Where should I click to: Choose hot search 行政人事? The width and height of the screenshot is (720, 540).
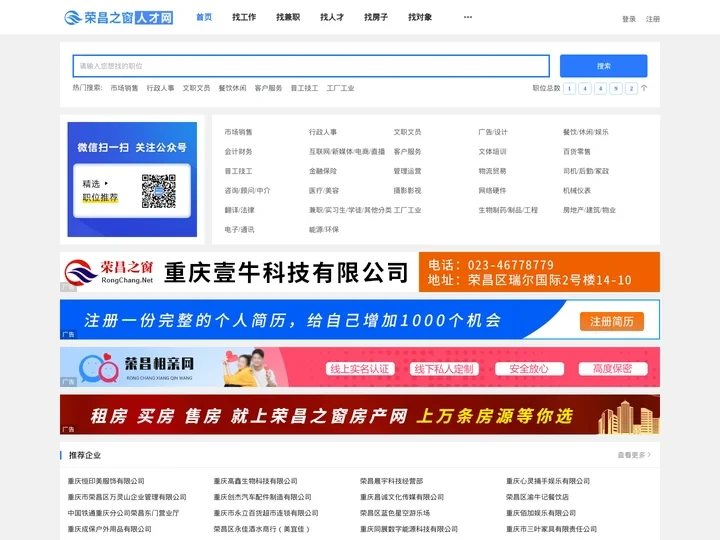tap(160, 88)
